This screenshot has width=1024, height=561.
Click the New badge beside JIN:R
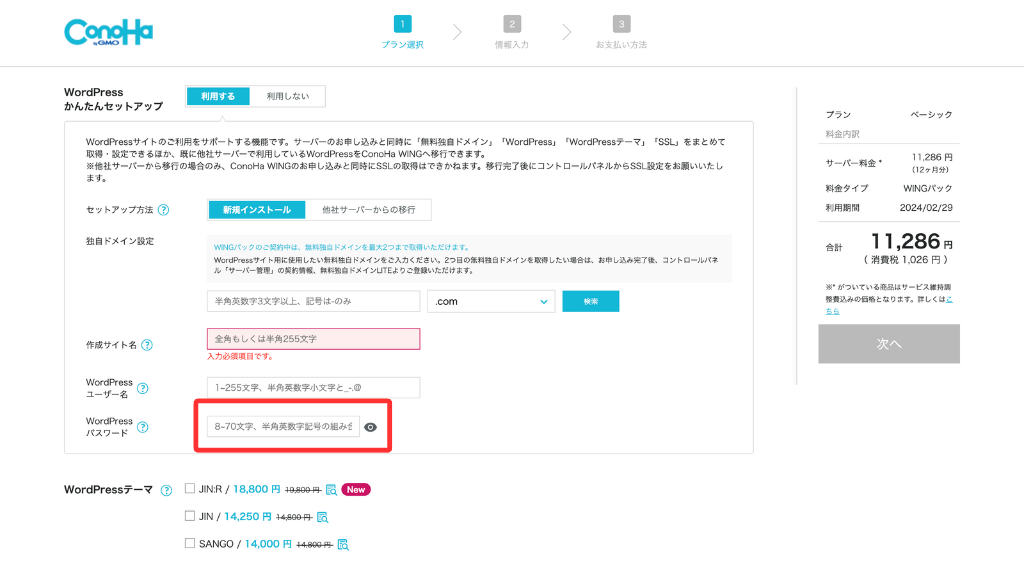pyautogui.click(x=356, y=490)
